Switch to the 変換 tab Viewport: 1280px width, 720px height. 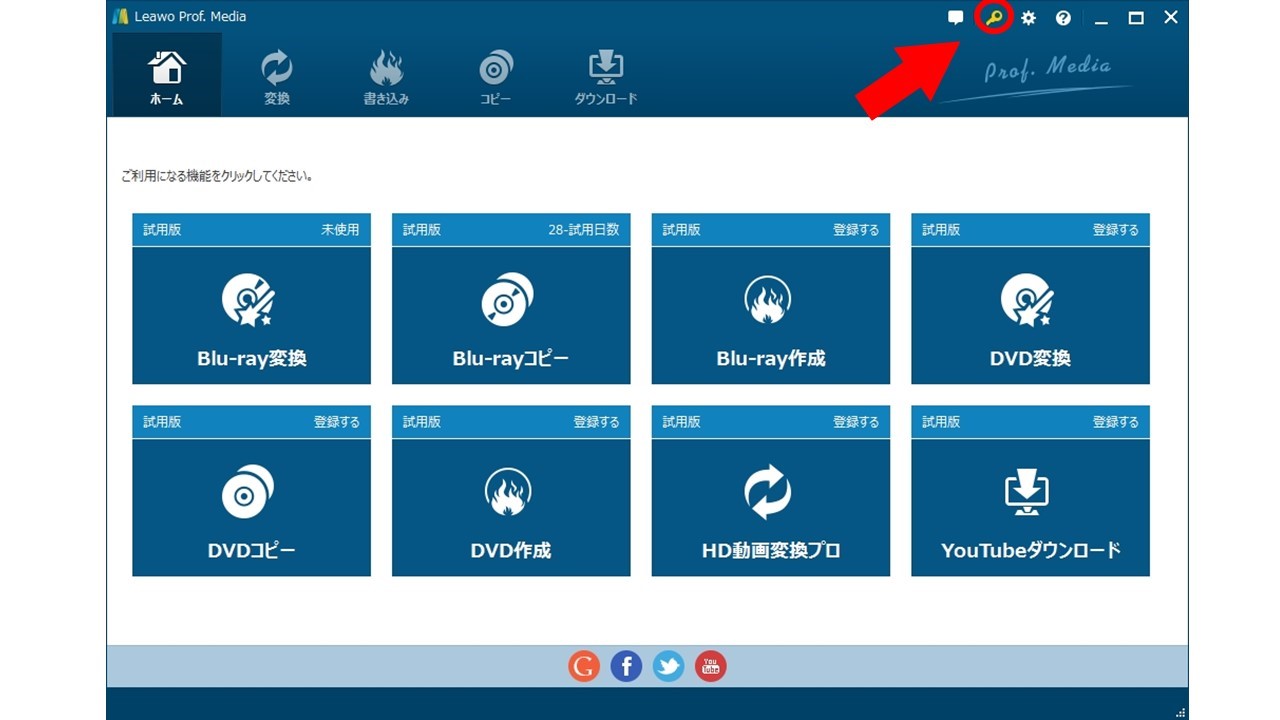tap(276, 76)
